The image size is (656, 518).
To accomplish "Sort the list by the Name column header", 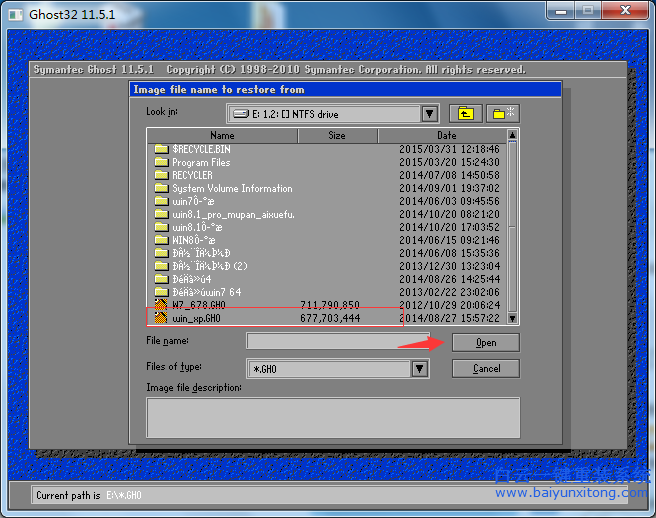I will tap(222, 136).
